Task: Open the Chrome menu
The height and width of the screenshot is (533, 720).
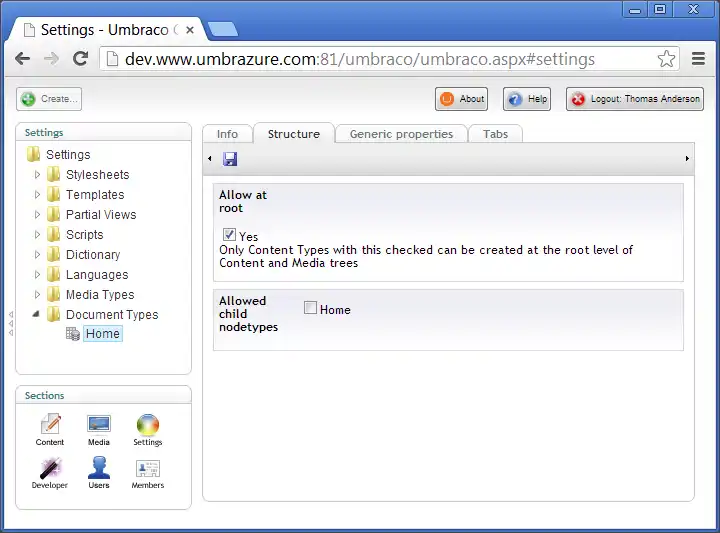Action: click(698, 59)
